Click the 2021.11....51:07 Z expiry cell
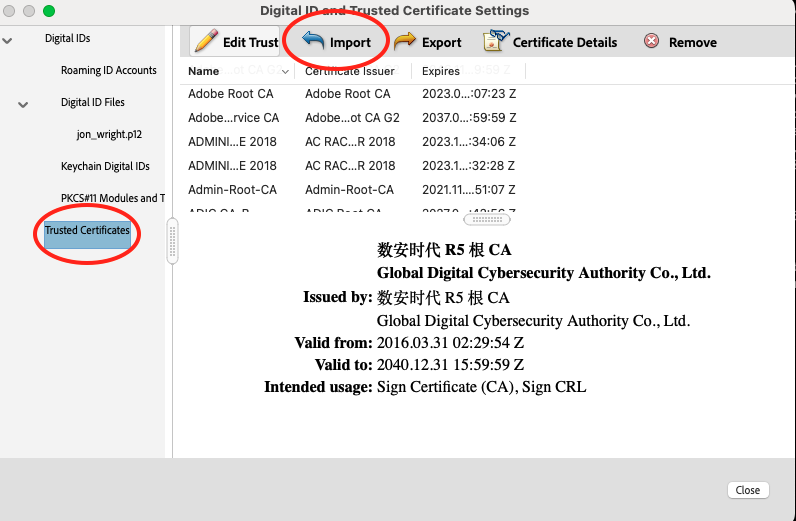This screenshot has height=521, width=796. [x=469, y=189]
